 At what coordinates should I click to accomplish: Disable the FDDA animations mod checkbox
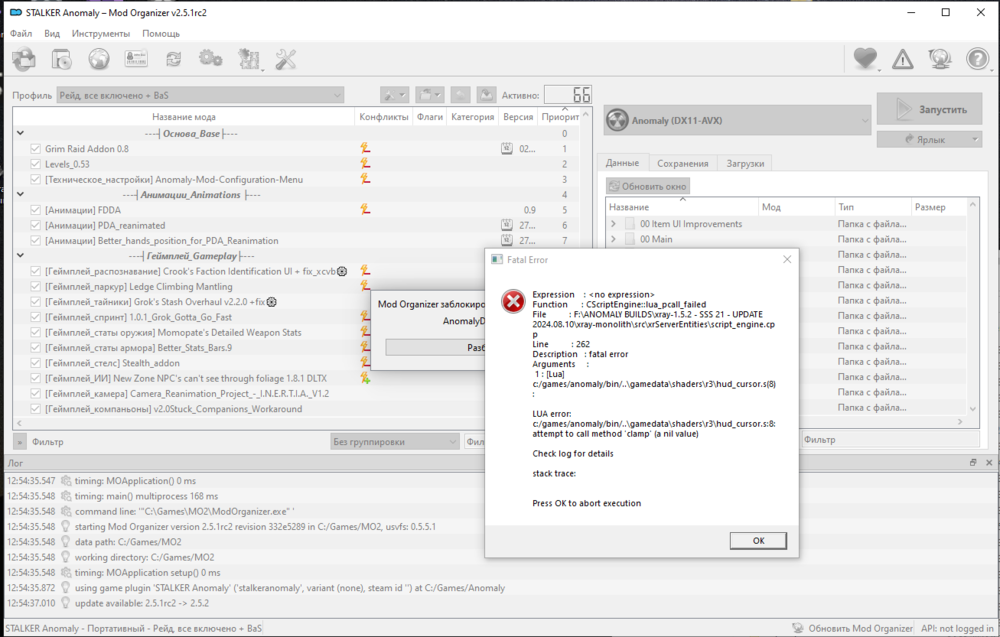(35, 210)
